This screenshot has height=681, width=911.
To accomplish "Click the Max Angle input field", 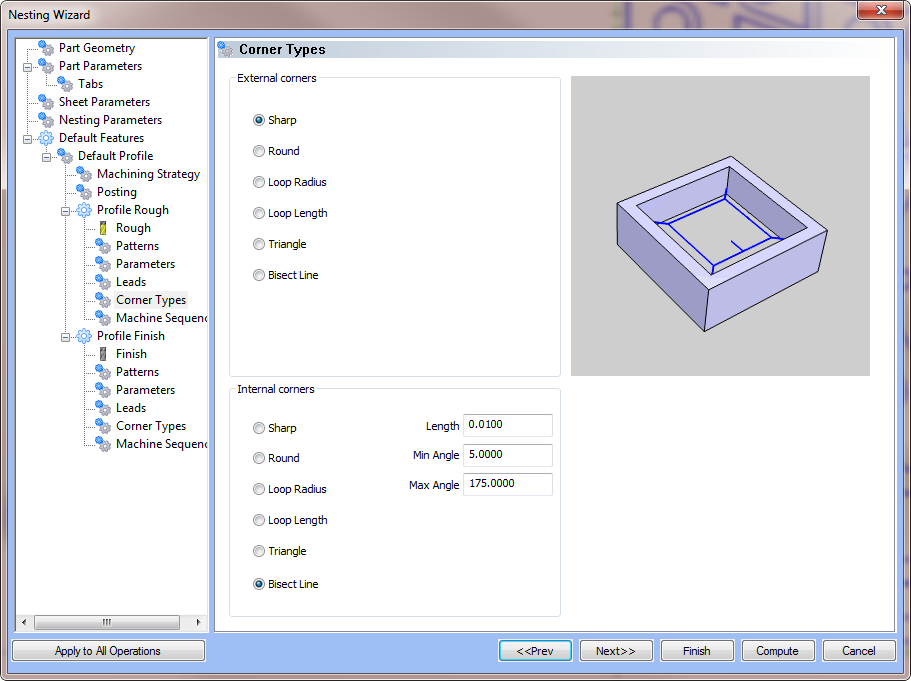I will click(x=507, y=485).
